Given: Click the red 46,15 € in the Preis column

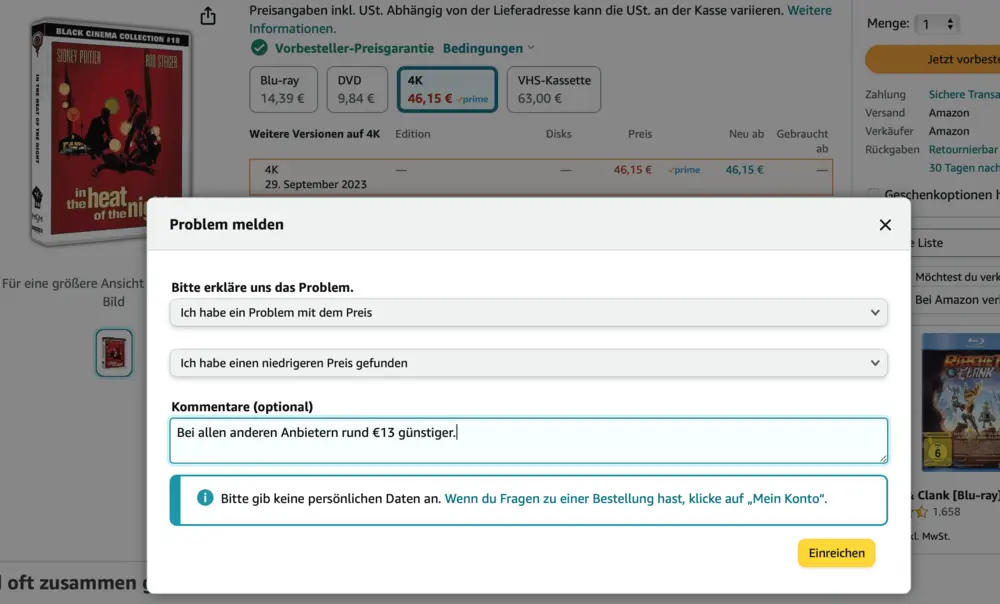Looking at the screenshot, I should click(633, 170).
